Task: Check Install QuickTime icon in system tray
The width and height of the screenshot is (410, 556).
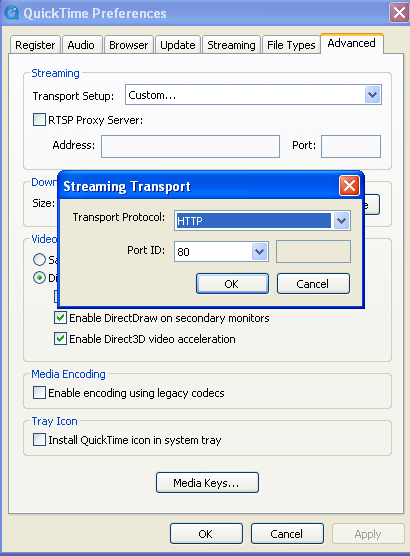Action: (39, 440)
